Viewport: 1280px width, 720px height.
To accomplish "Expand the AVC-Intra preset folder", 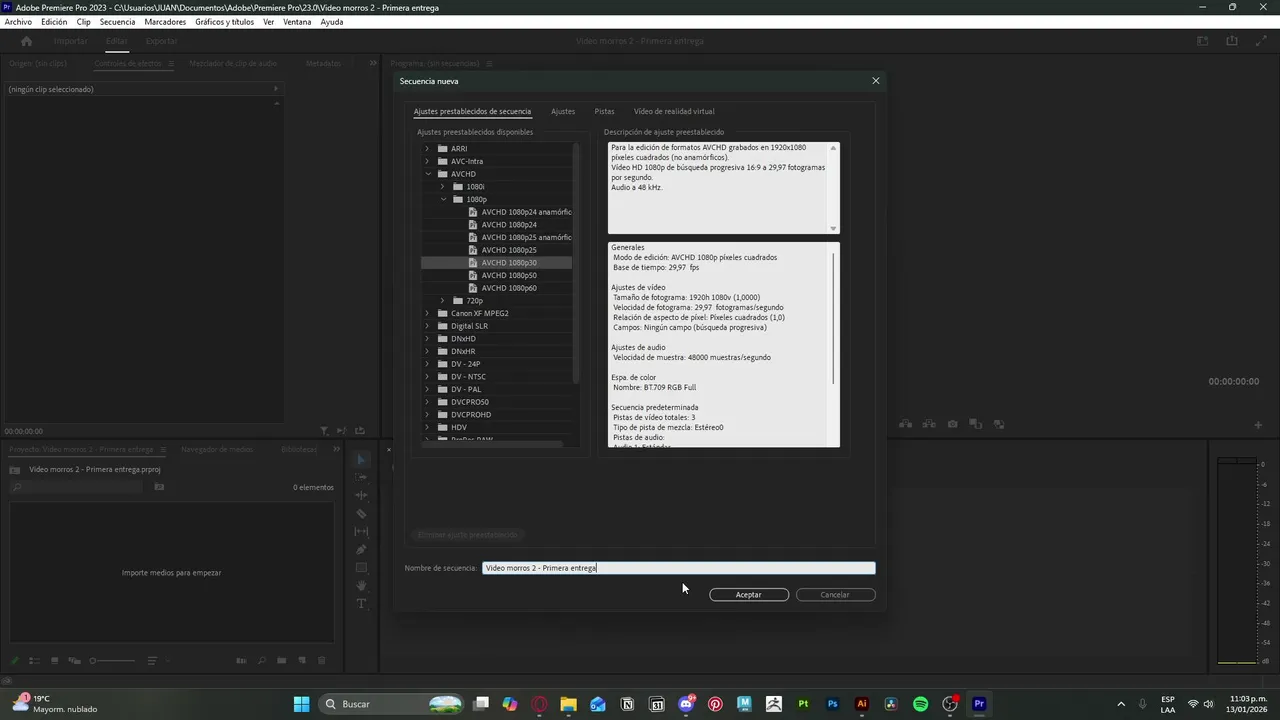I will pos(427,161).
